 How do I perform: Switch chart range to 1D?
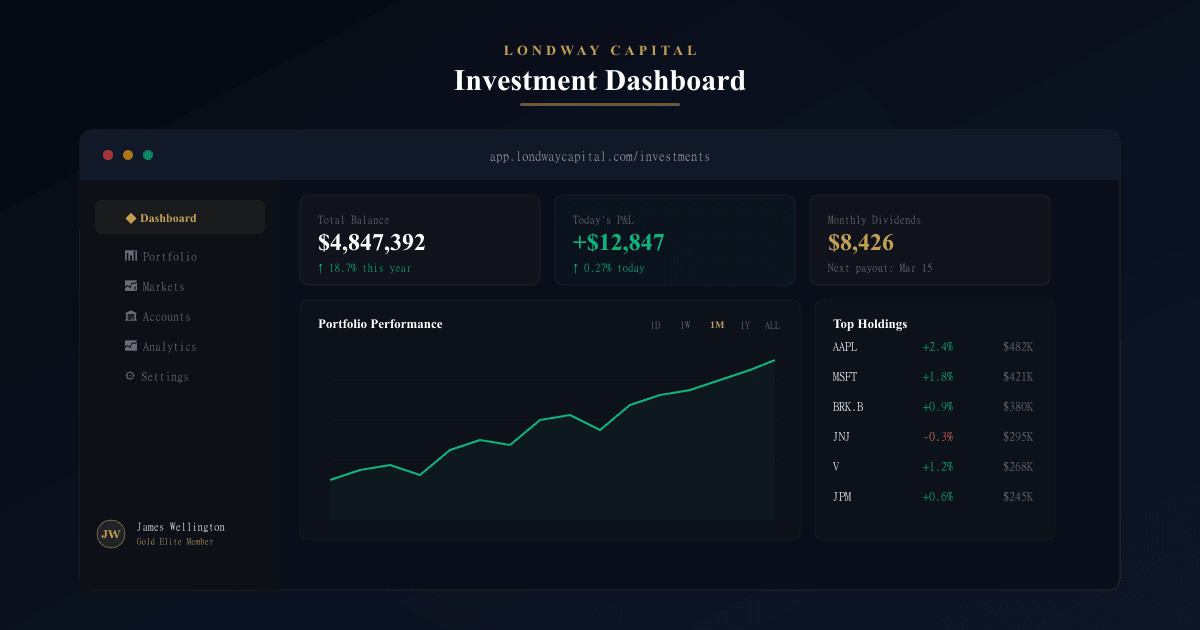[x=656, y=325]
